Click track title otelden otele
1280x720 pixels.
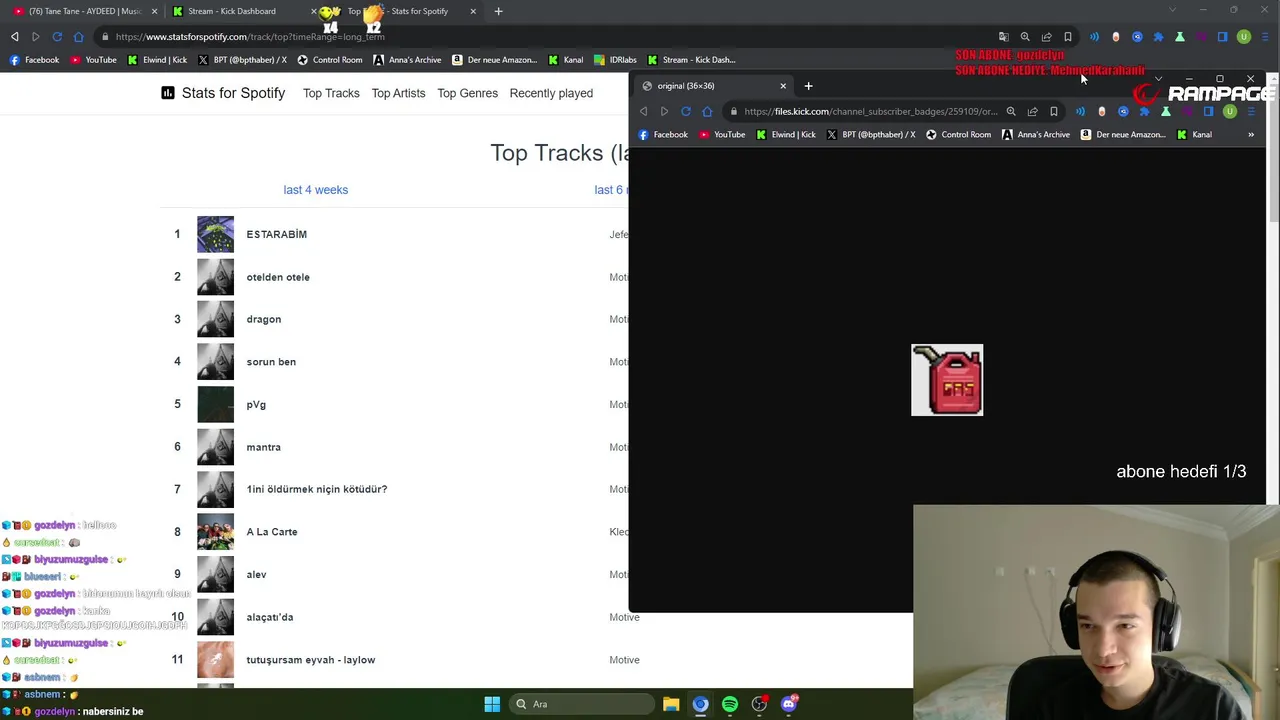point(278,277)
